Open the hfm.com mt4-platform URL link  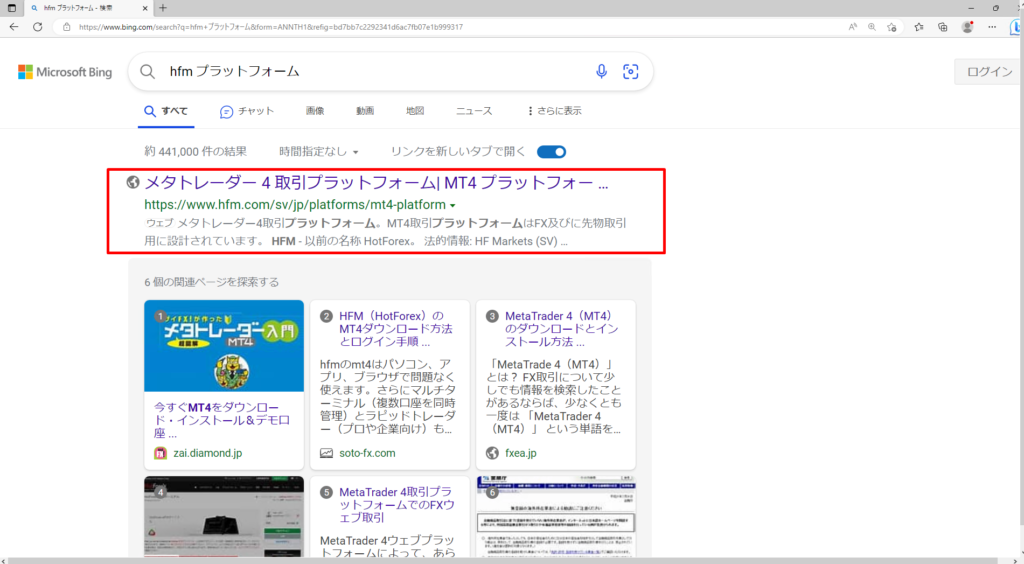coord(295,204)
